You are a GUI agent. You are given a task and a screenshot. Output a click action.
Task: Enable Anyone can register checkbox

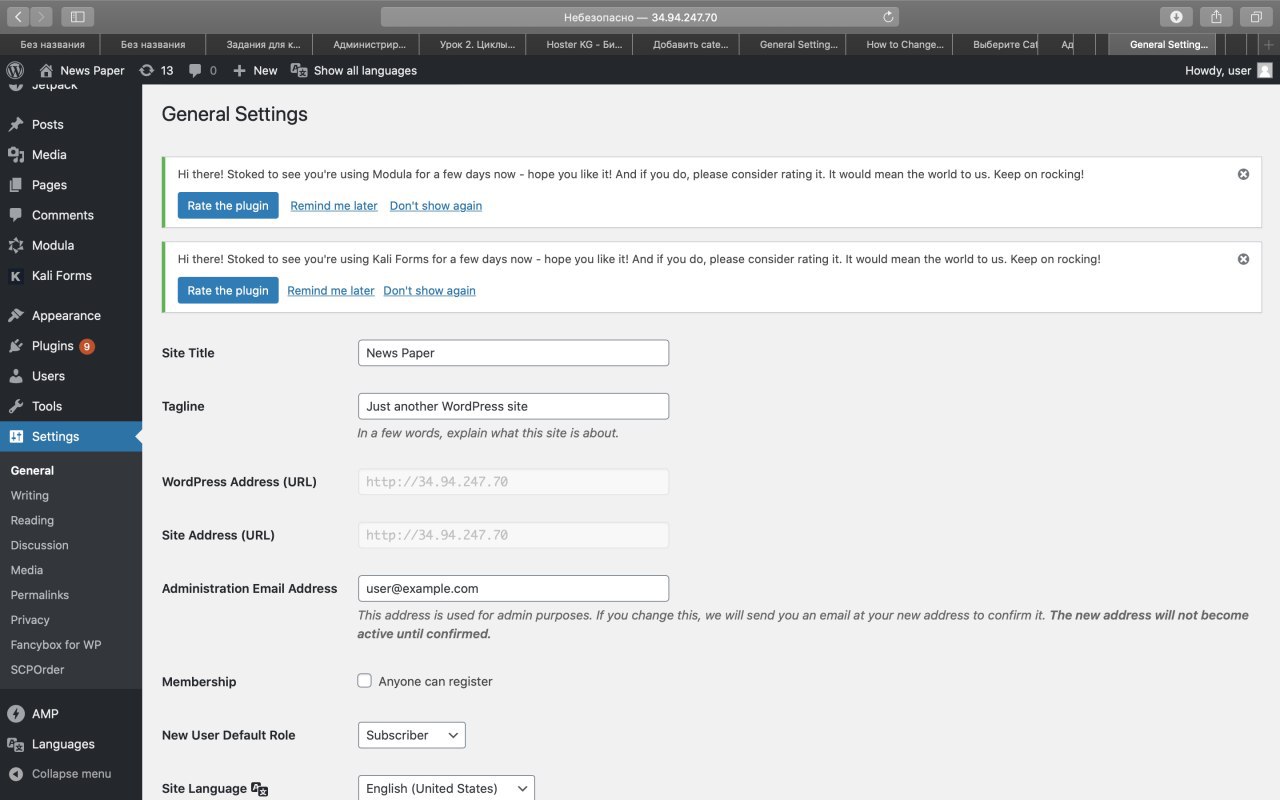point(365,681)
